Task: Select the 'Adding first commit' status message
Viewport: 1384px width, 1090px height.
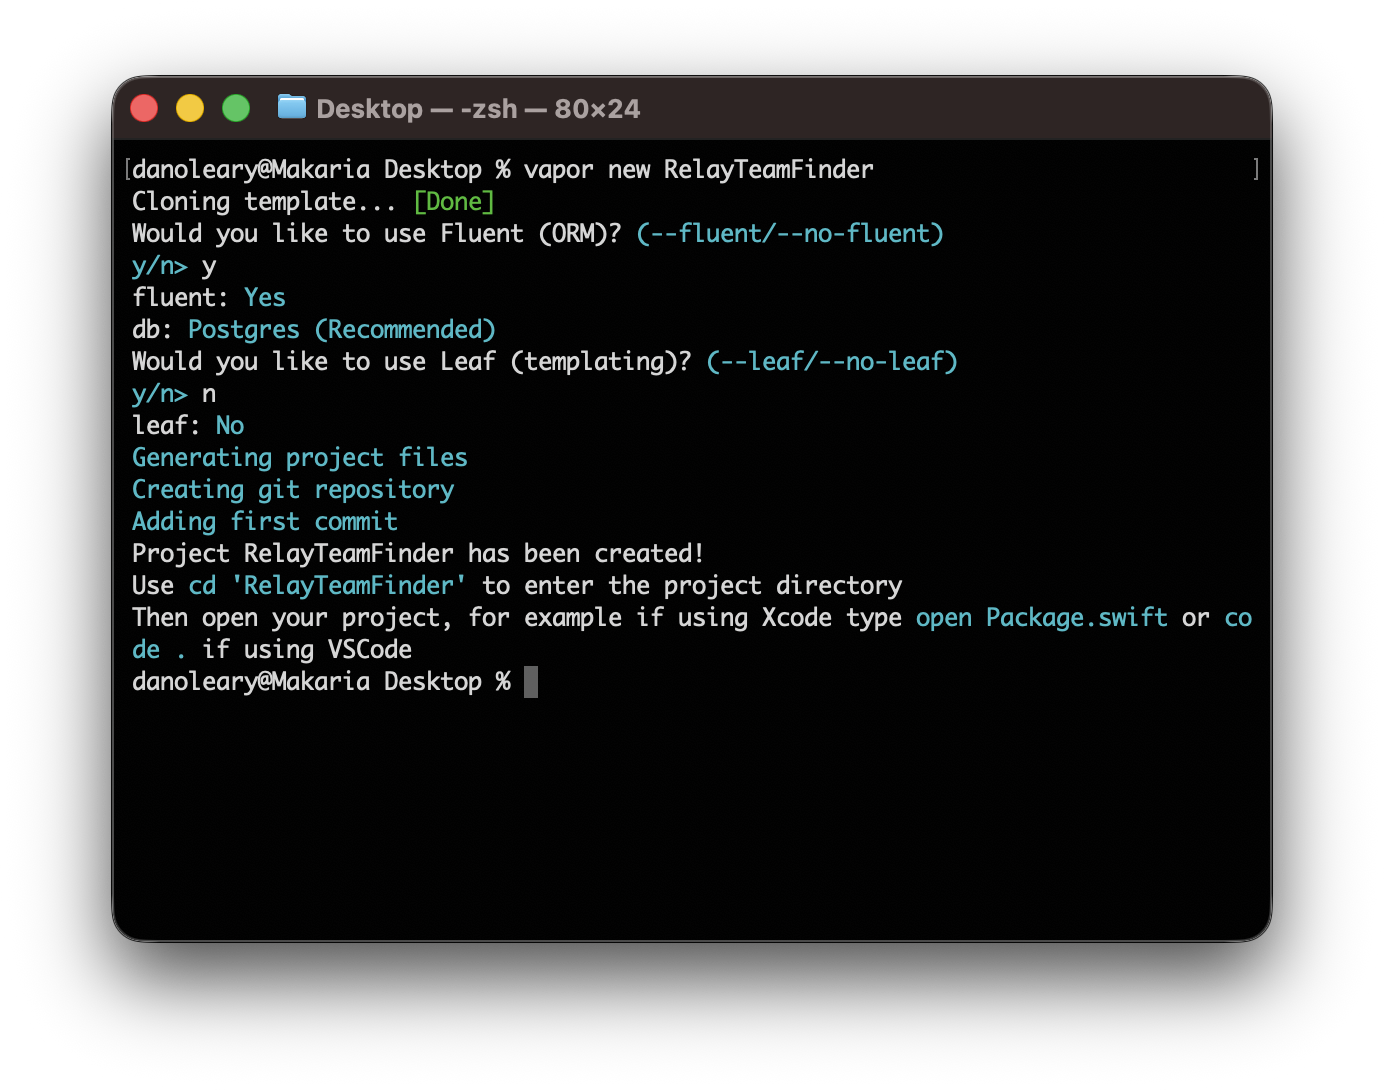Action: [263, 521]
